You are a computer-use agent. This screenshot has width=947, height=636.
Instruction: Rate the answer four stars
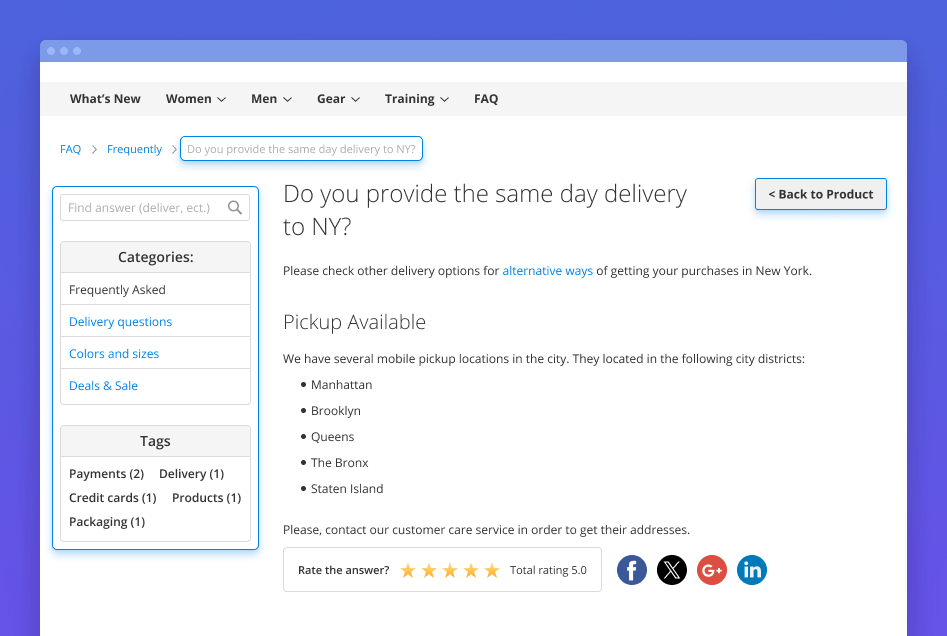[471, 570]
